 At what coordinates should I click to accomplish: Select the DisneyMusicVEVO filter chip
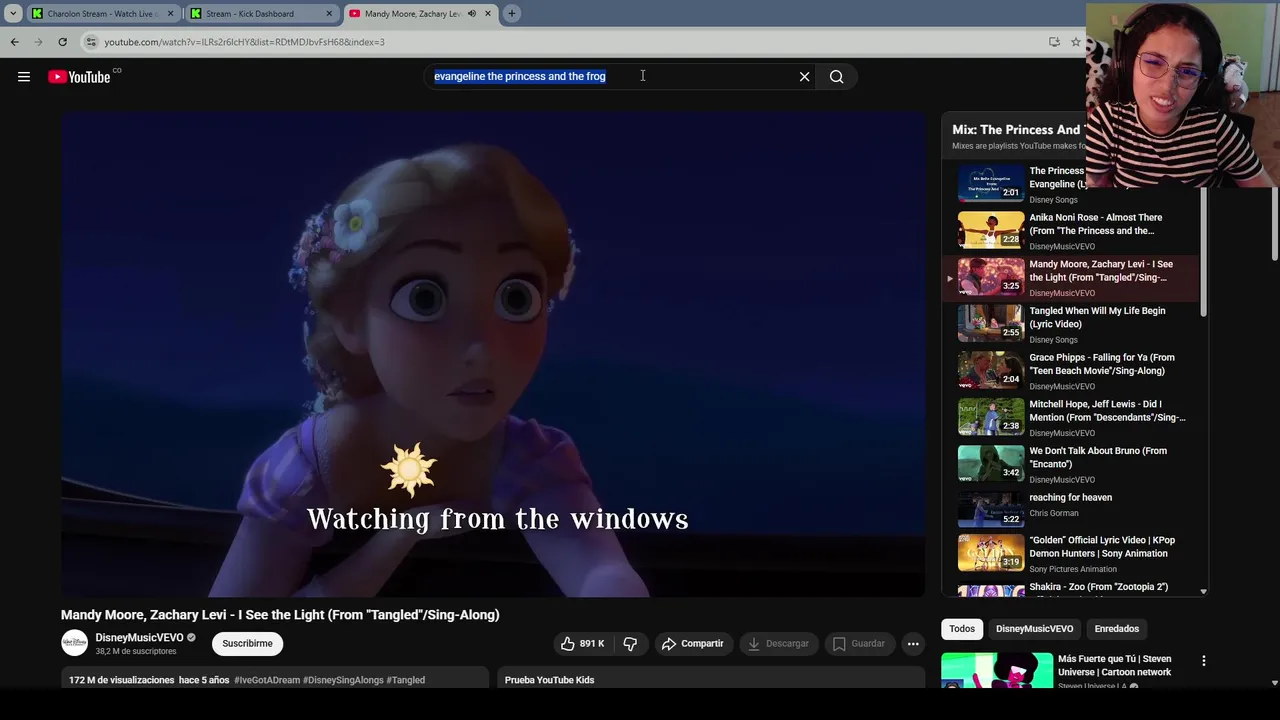coord(1034,629)
